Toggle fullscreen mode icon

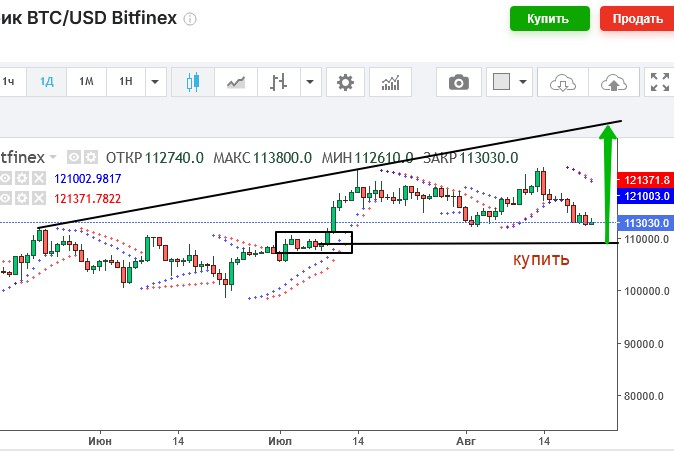click(x=659, y=82)
